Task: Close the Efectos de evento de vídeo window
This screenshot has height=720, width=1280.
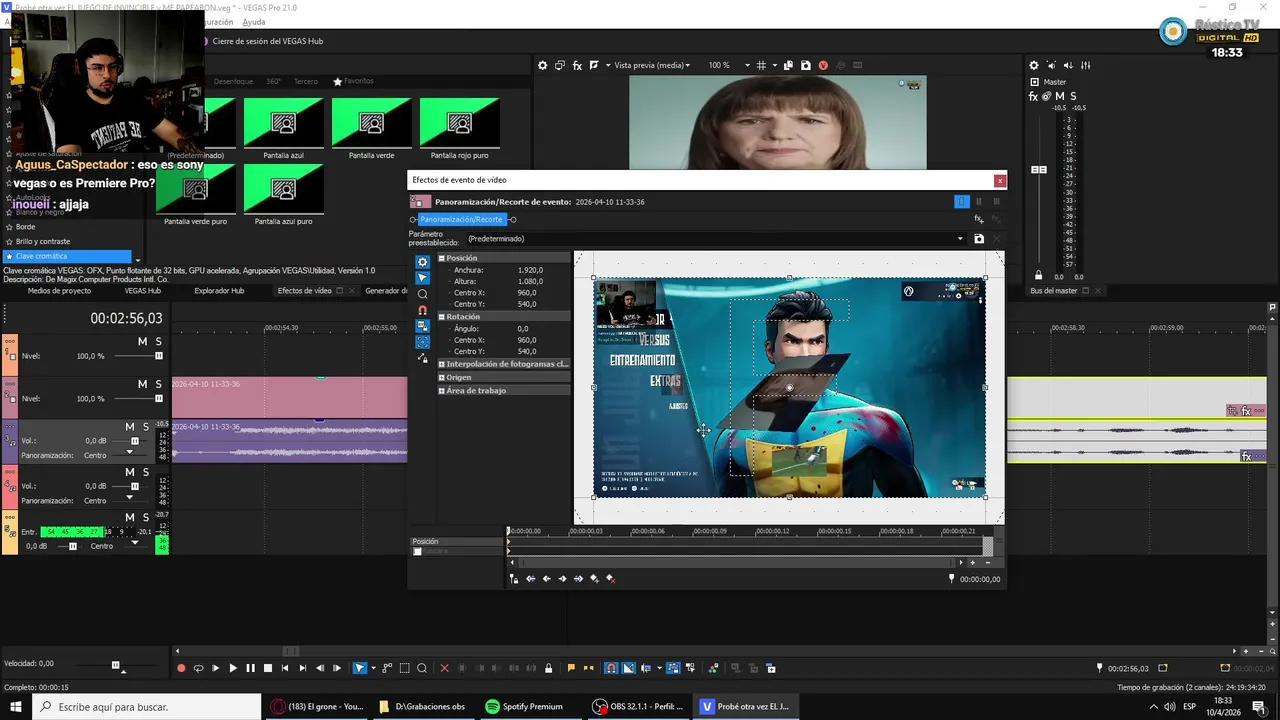Action: tap(999, 180)
